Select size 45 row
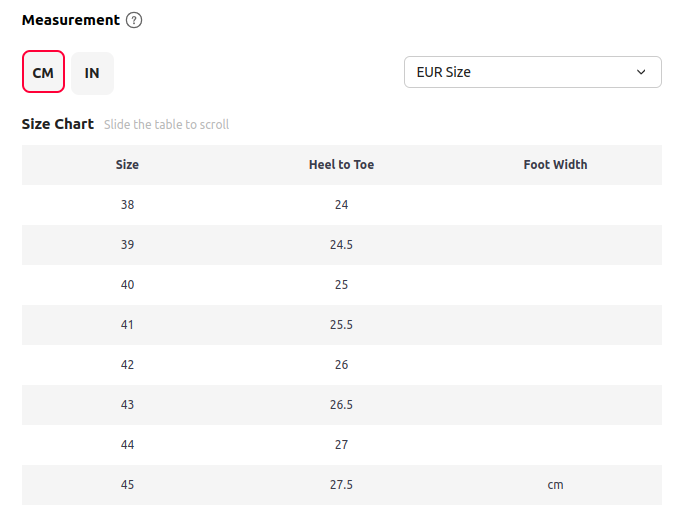The width and height of the screenshot is (681, 516). click(x=342, y=485)
